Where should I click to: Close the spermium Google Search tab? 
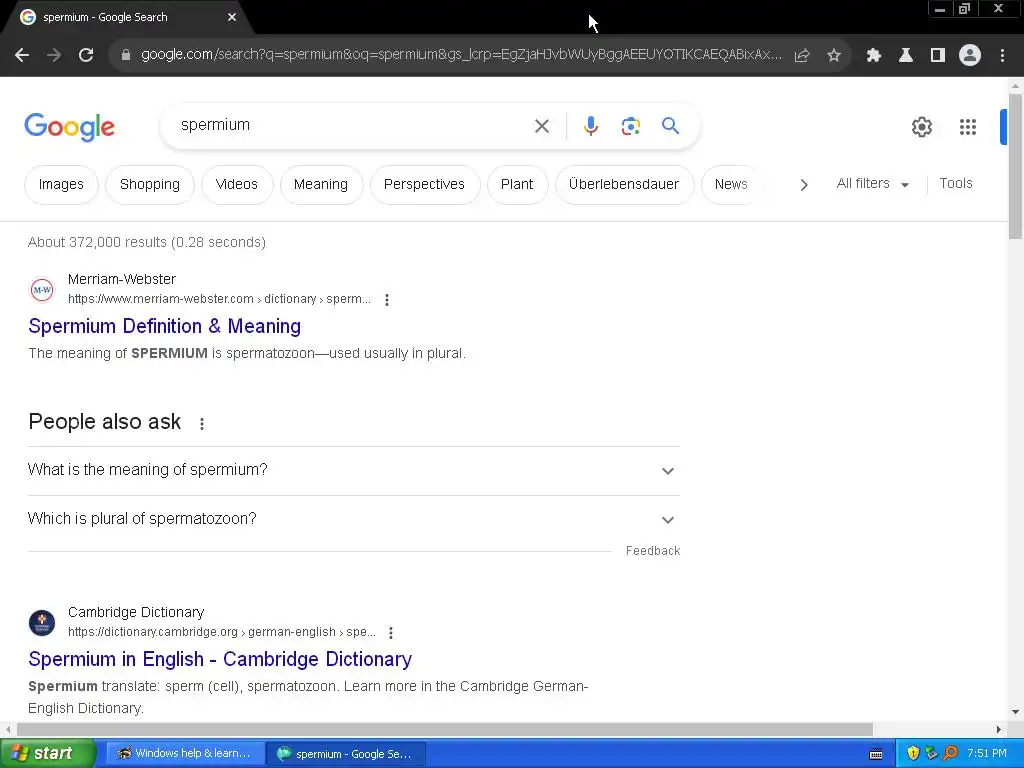pyautogui.click(x=232, y=17)
